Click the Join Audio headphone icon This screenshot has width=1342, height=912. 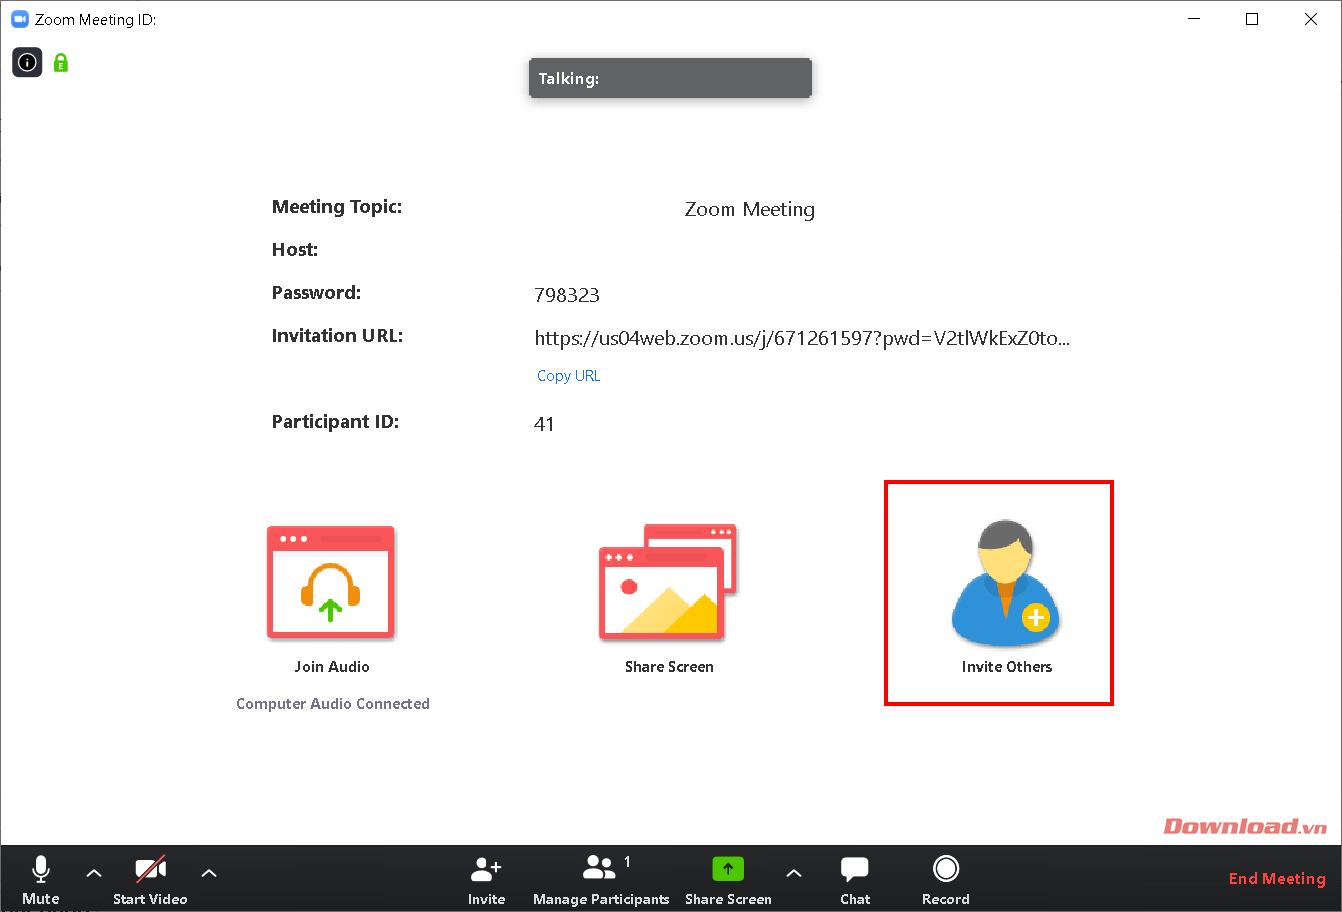click(x=331, y=583)
